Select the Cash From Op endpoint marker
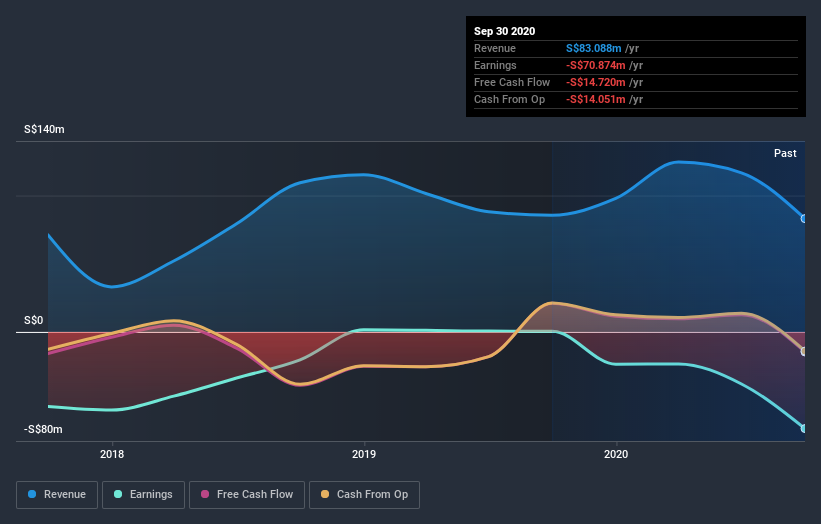The image size is (821, 524). pos(804,351)
